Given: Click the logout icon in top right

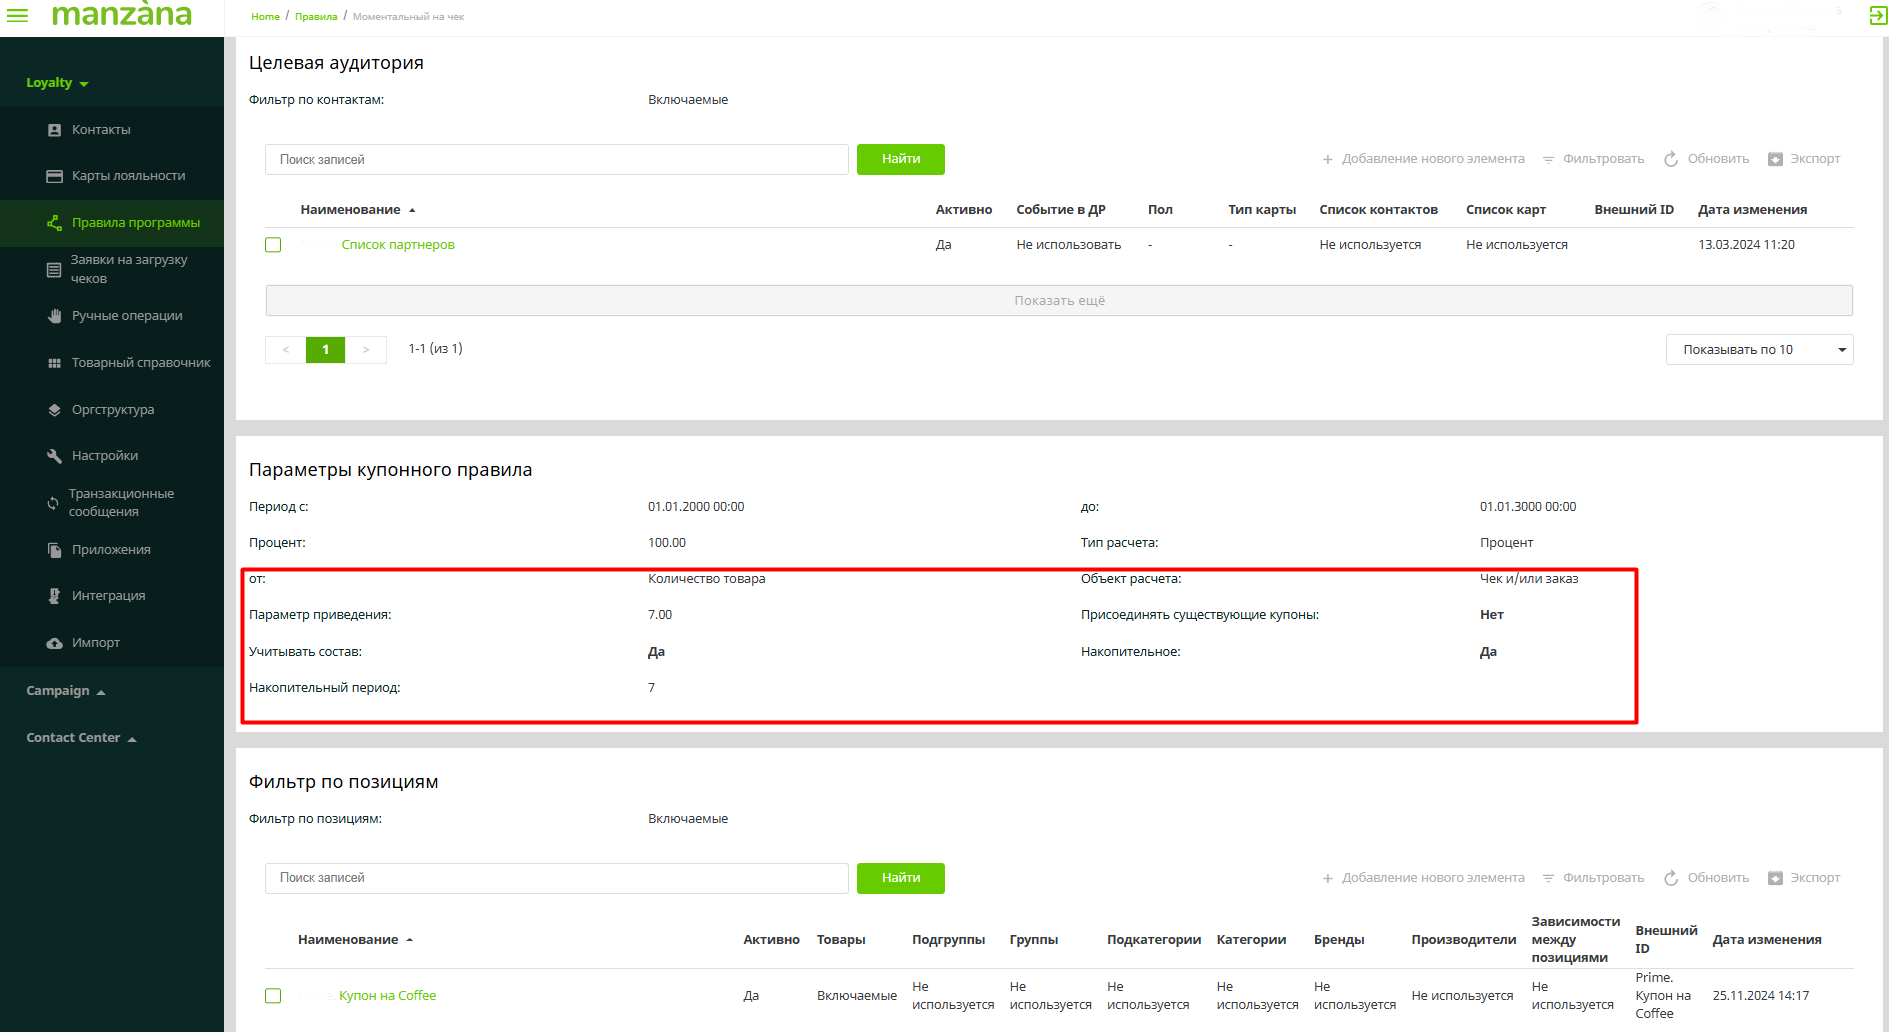Looking at the screenshot, I should (1877, 16).
